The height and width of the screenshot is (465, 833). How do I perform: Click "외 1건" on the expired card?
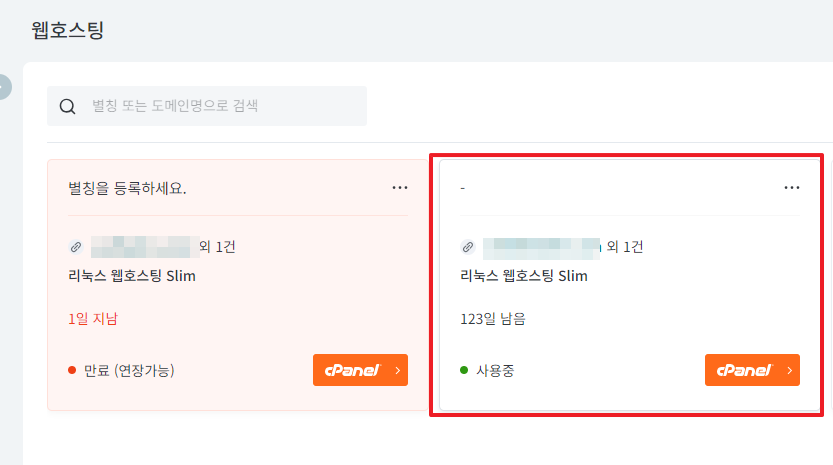pos(217,246)
